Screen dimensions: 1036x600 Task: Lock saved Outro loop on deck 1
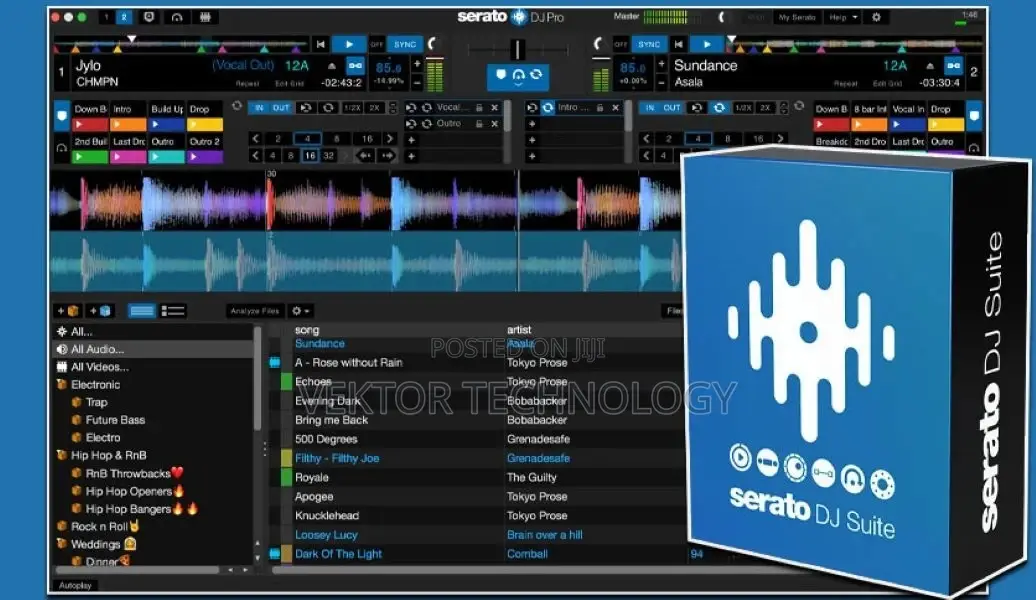coord(479,124)
